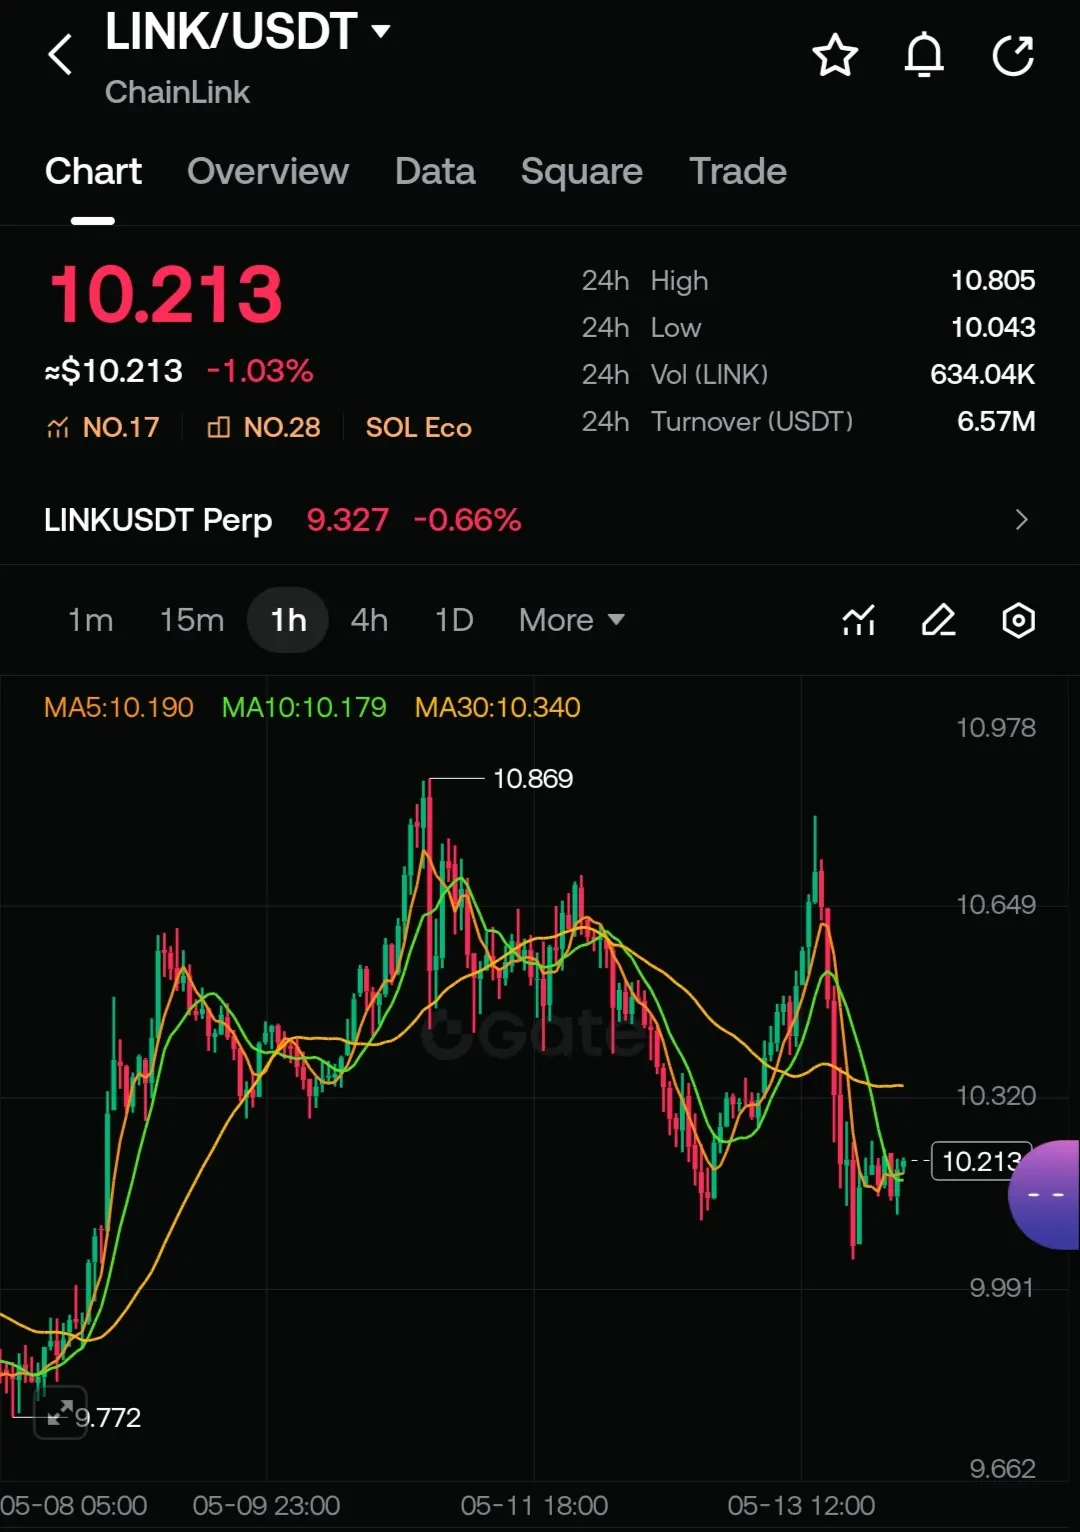Tap the 05-09 23:00 time axis label
This screenshot has width=1080, height=1532.
coord(266,1506)
